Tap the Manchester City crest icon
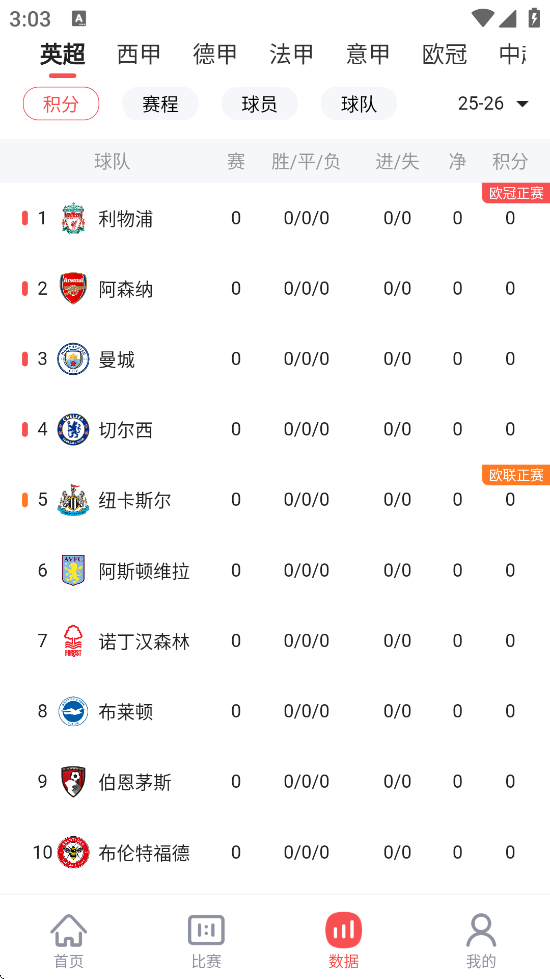This screenshot has width=550, height=979. pos(73,359)
